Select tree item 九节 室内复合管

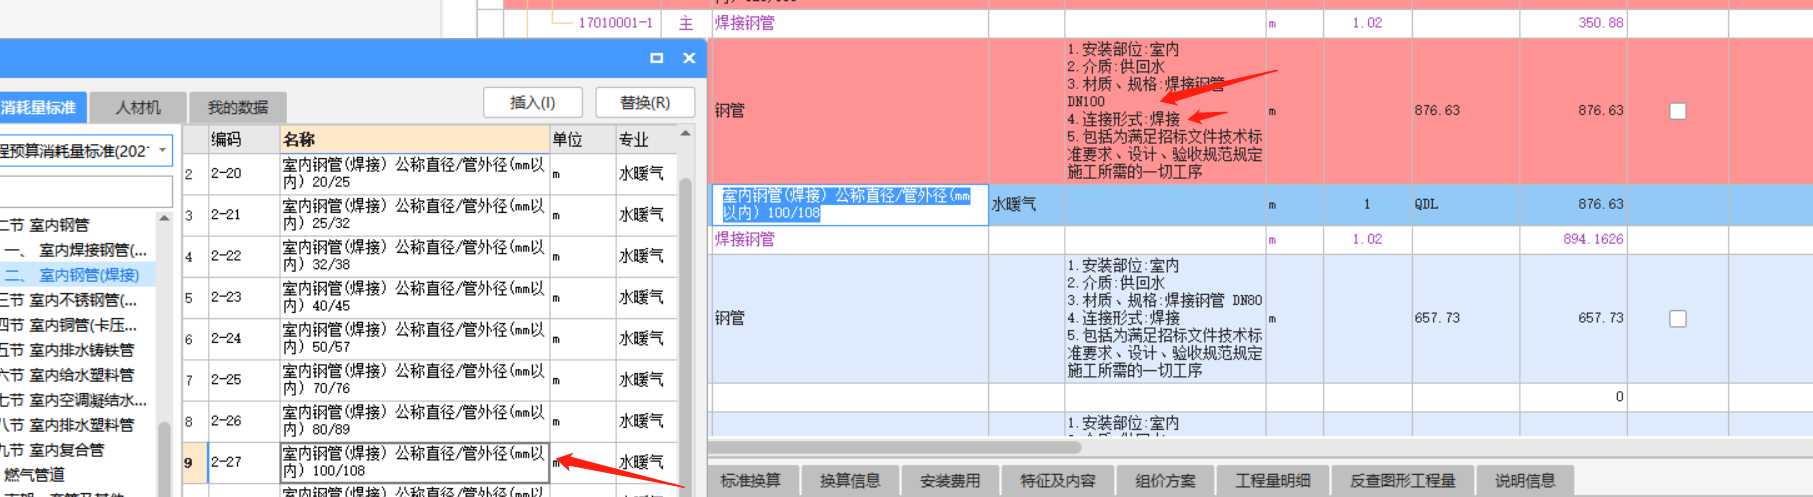[53, 450]
